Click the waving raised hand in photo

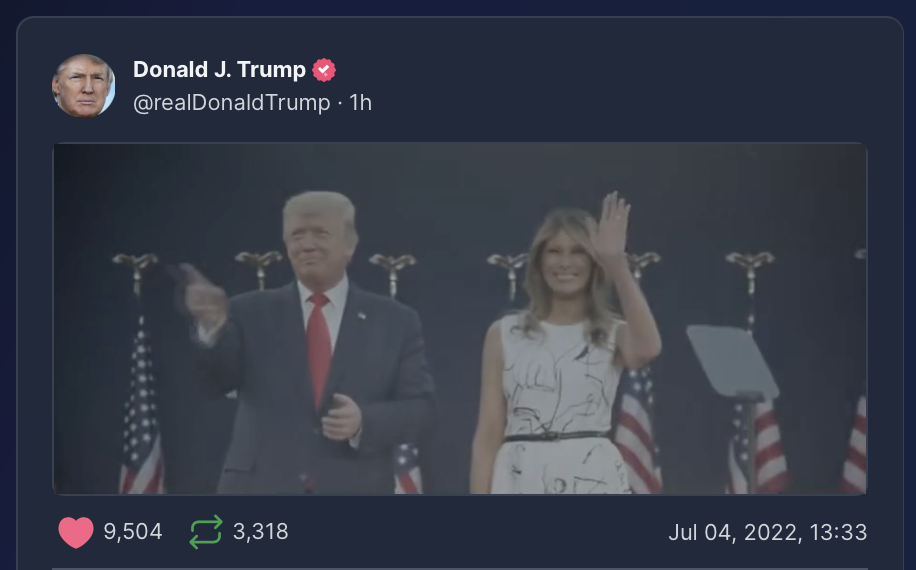pos(612,225)
